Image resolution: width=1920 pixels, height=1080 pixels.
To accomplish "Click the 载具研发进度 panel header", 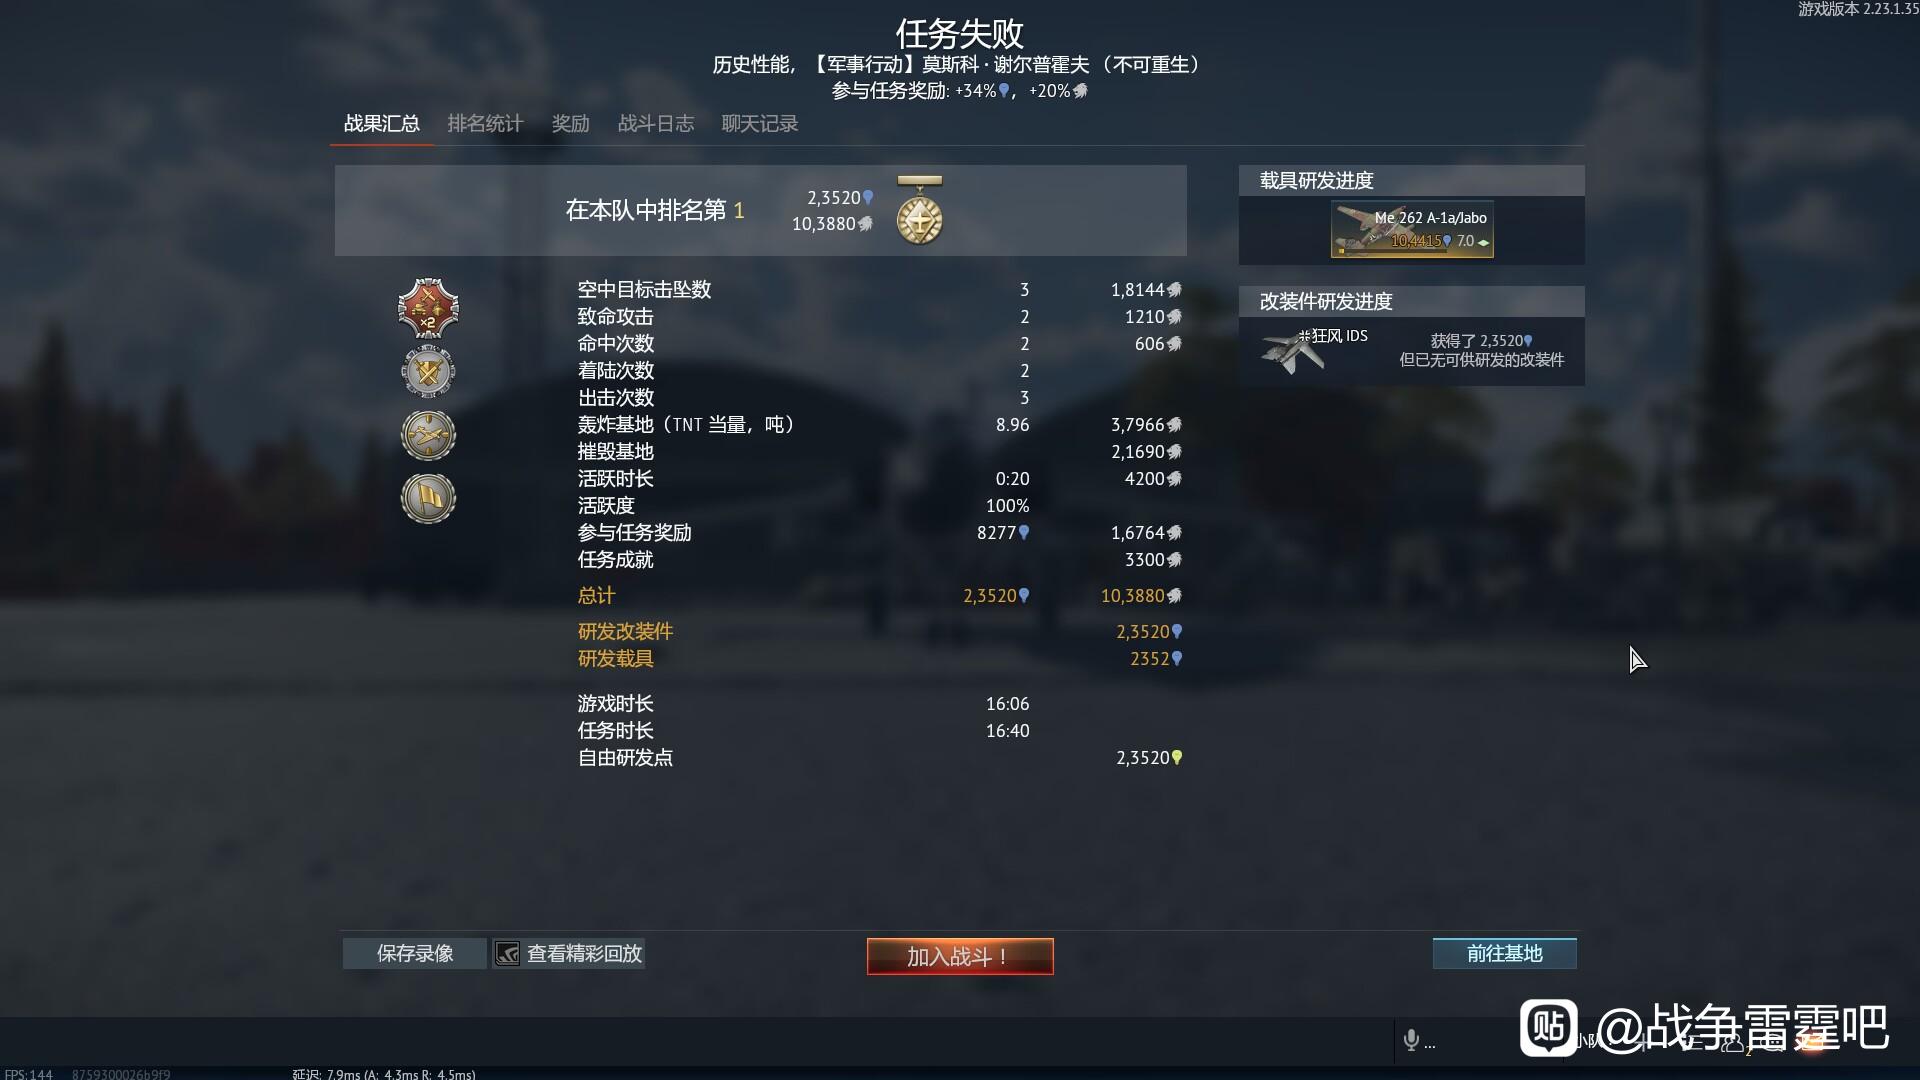I will (1412, 181).
